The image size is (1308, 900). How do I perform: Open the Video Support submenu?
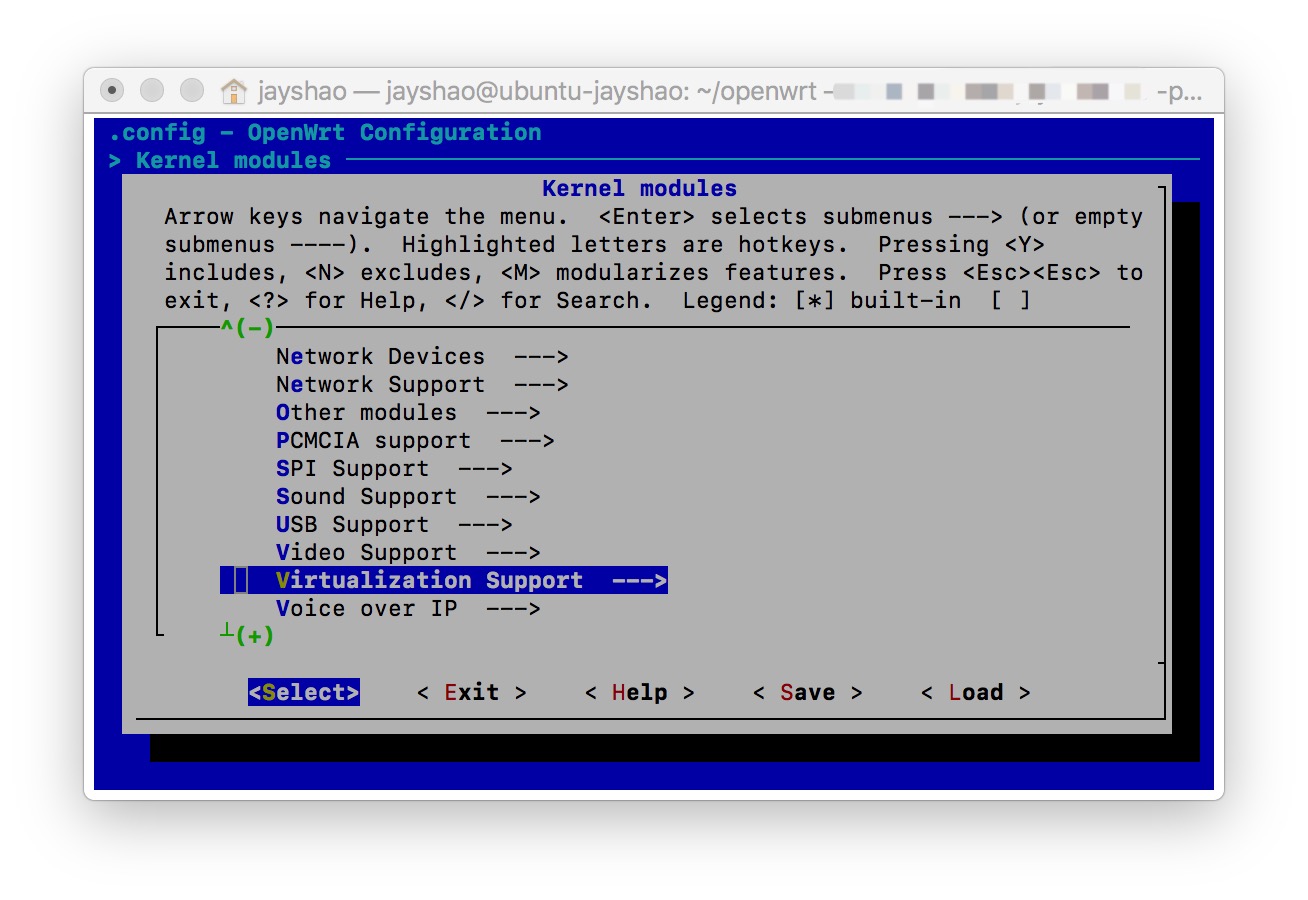(366, 553)
